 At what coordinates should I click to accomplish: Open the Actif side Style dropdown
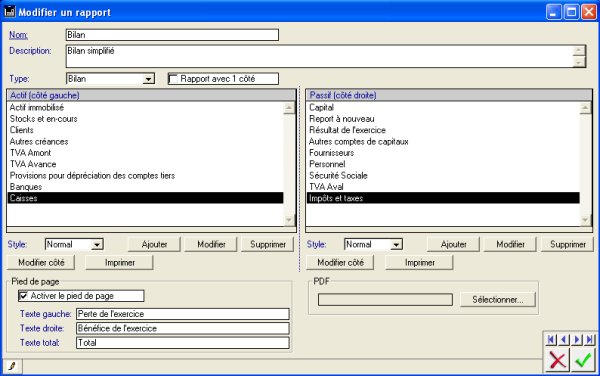tap(97, 244)
